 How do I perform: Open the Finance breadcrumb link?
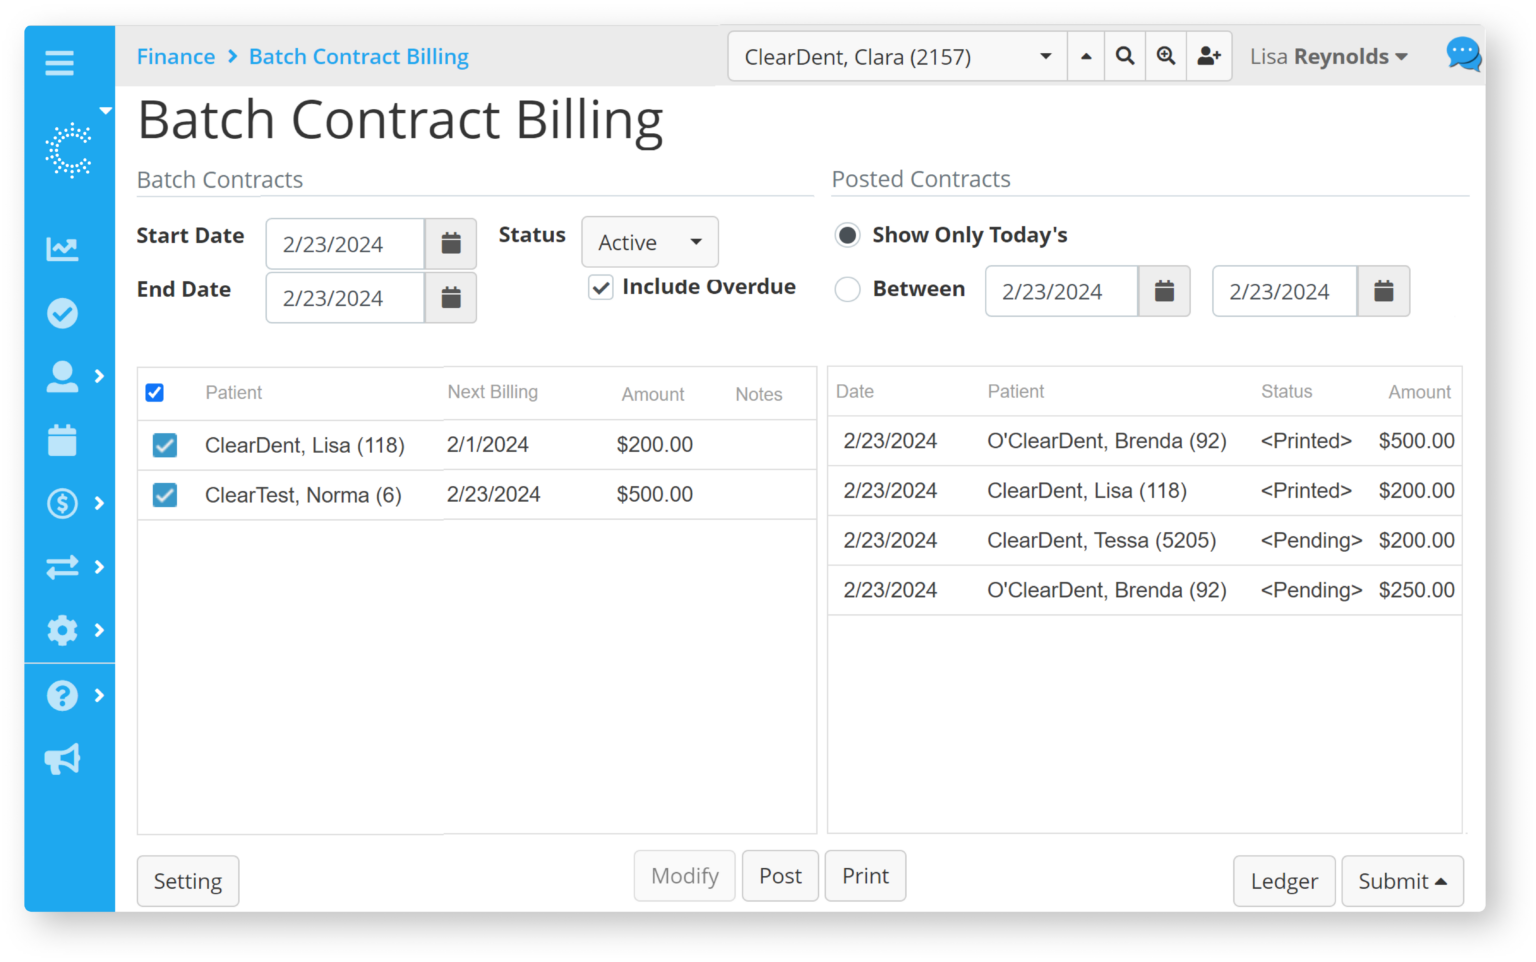click(x=176, y=56)
